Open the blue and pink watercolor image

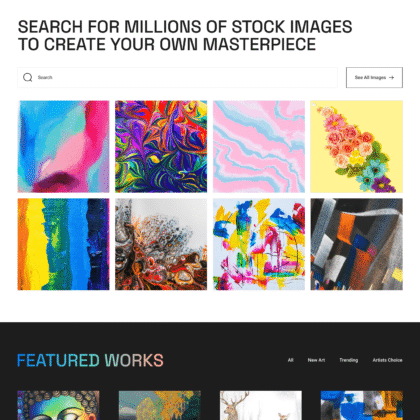[x=63, y=147]
